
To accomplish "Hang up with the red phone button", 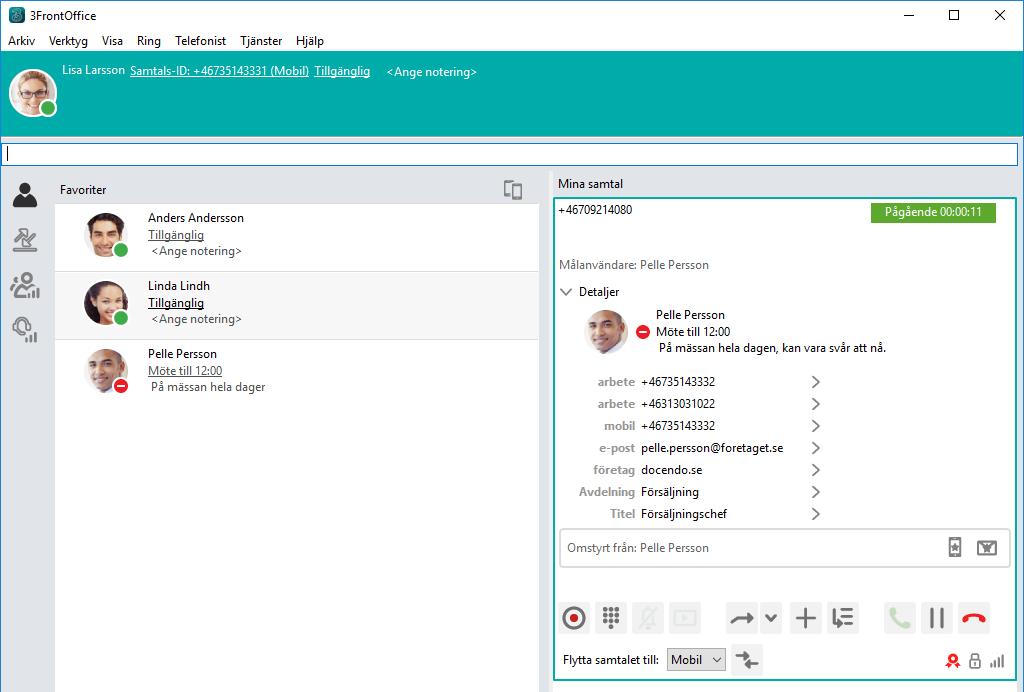I will point(974,618).
